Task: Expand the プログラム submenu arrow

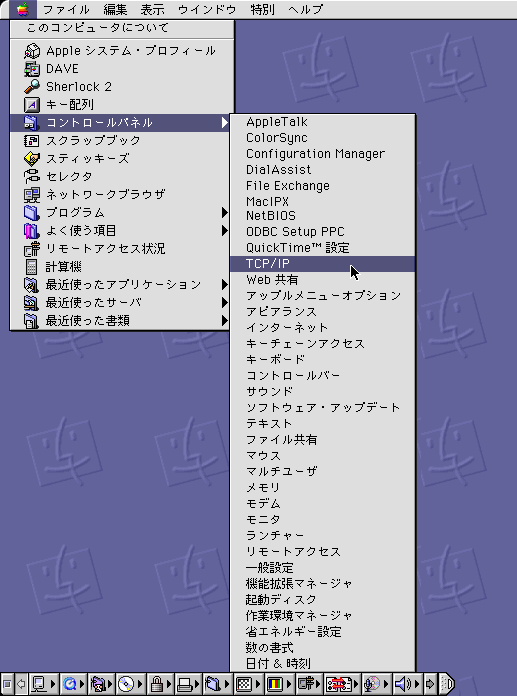Action: pyautogui.click(x=225, y=213)
